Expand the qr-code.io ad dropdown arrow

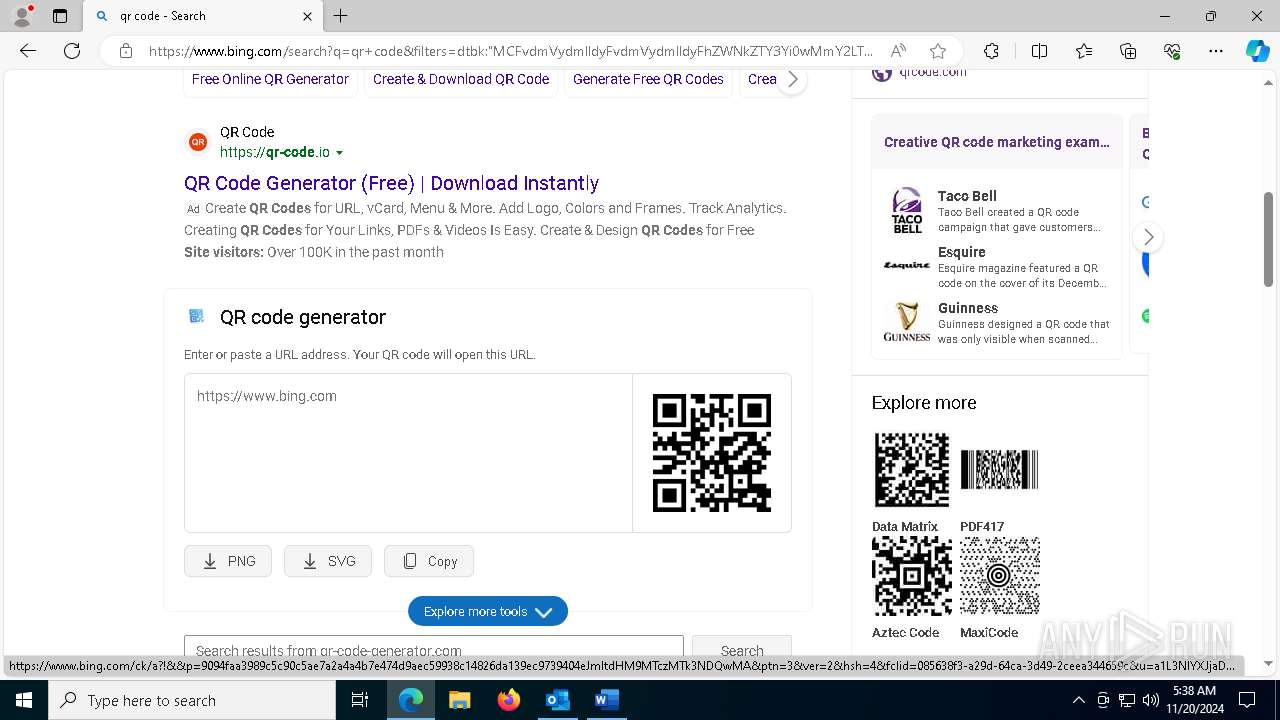click(x=339, y=153)
